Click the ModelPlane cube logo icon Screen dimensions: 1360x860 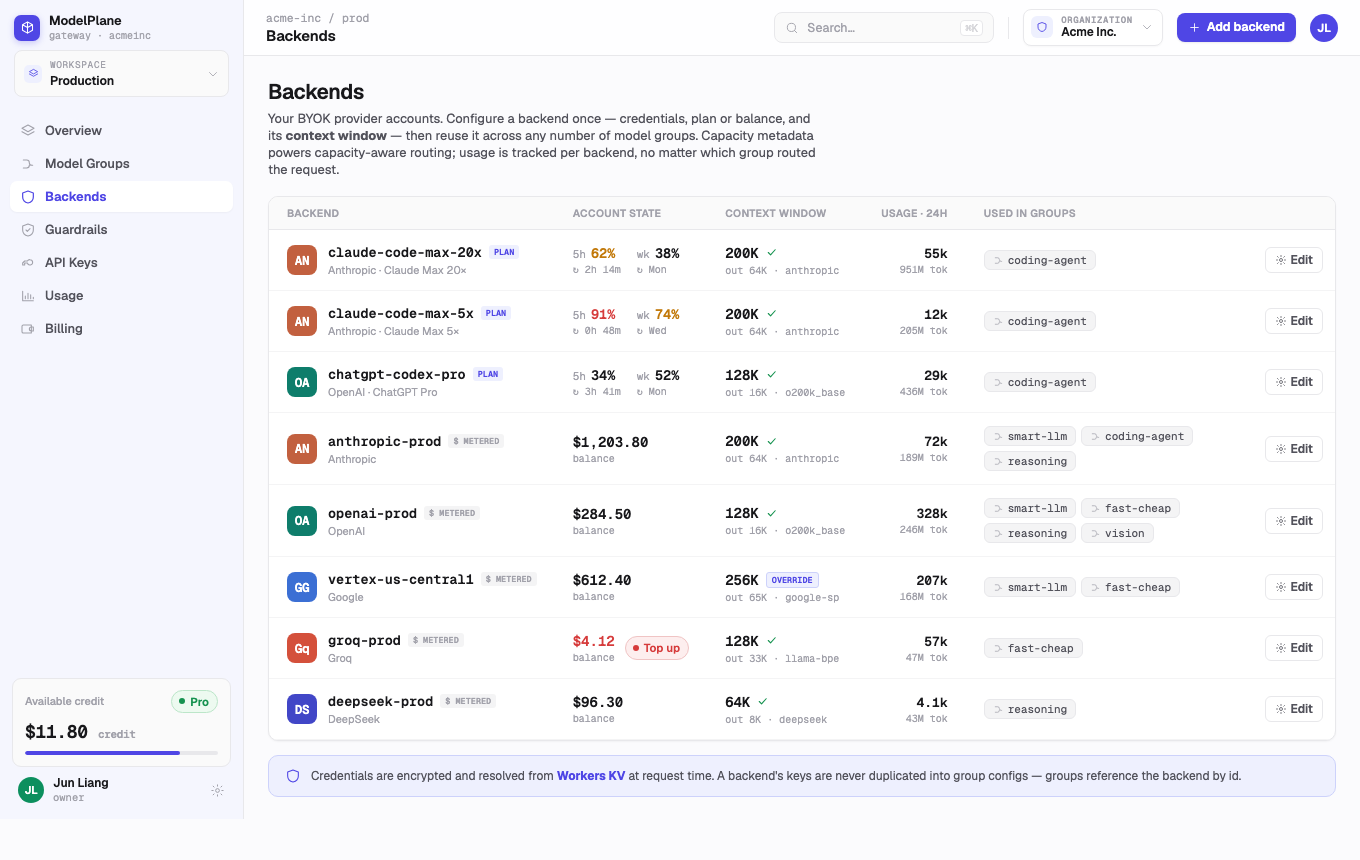(x=27, y=28)
